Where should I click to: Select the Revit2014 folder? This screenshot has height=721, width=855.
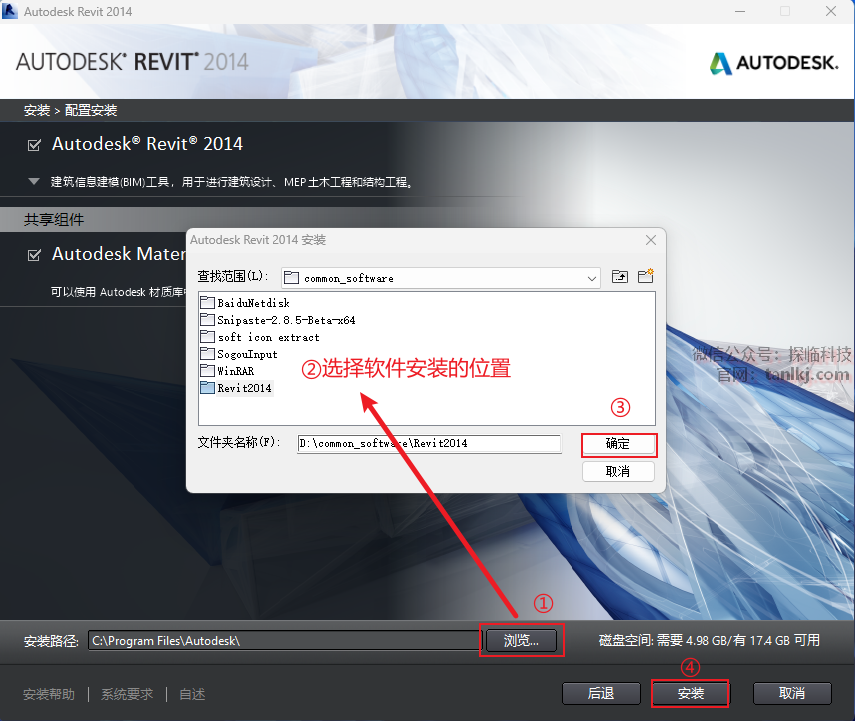tap(237, 388)
